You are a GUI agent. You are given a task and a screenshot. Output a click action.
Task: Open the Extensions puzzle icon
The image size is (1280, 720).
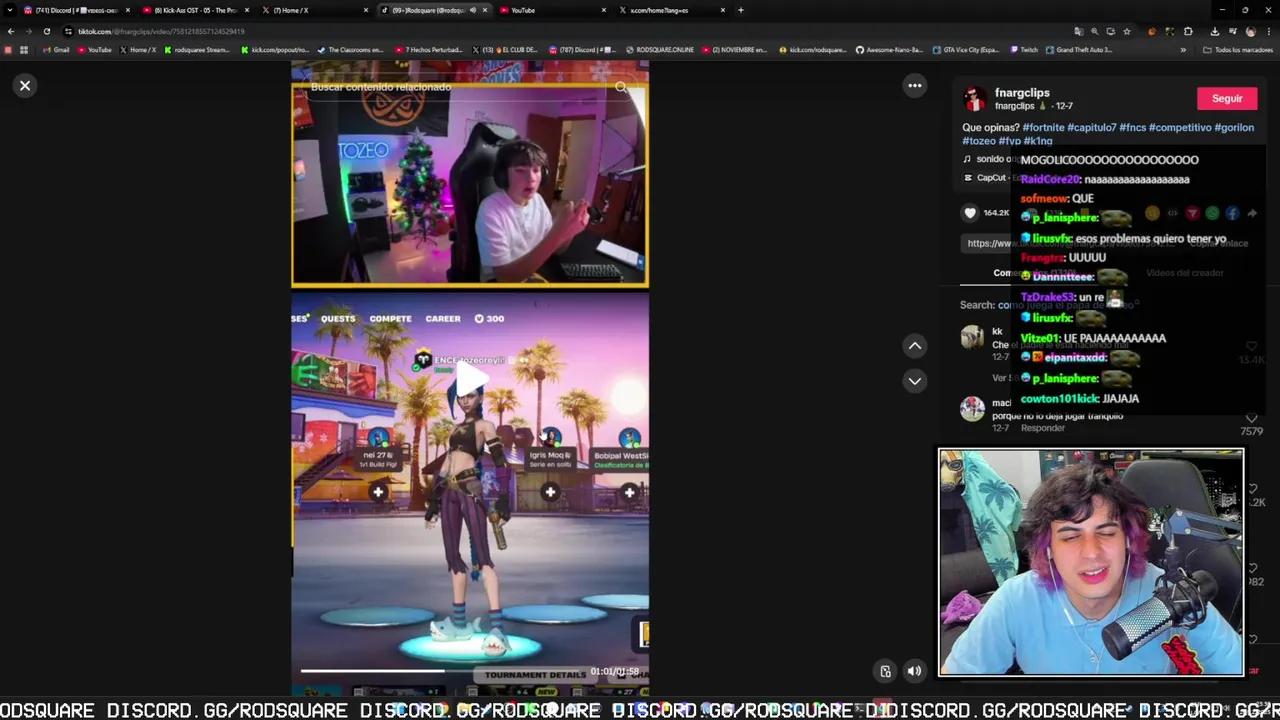click(x=1188, y=31)
